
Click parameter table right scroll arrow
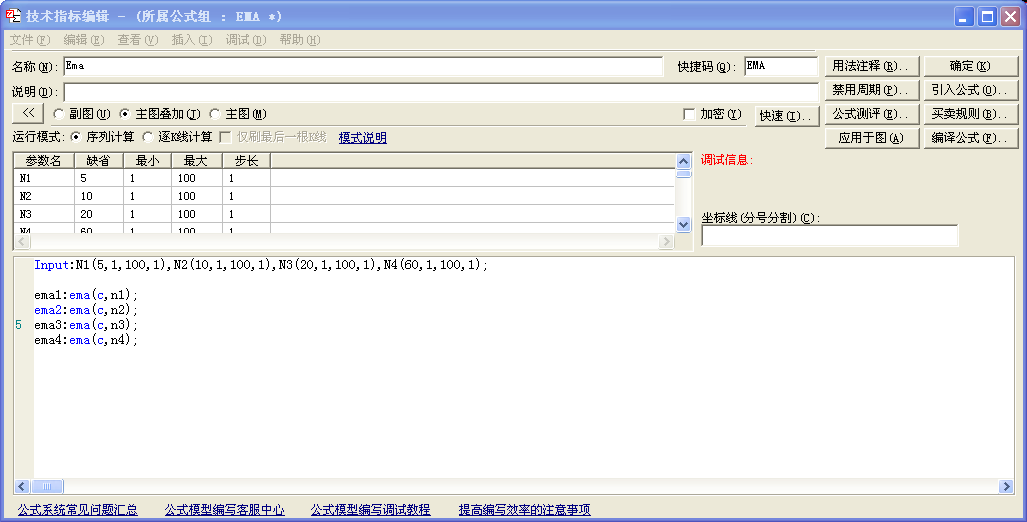(666, 242)
